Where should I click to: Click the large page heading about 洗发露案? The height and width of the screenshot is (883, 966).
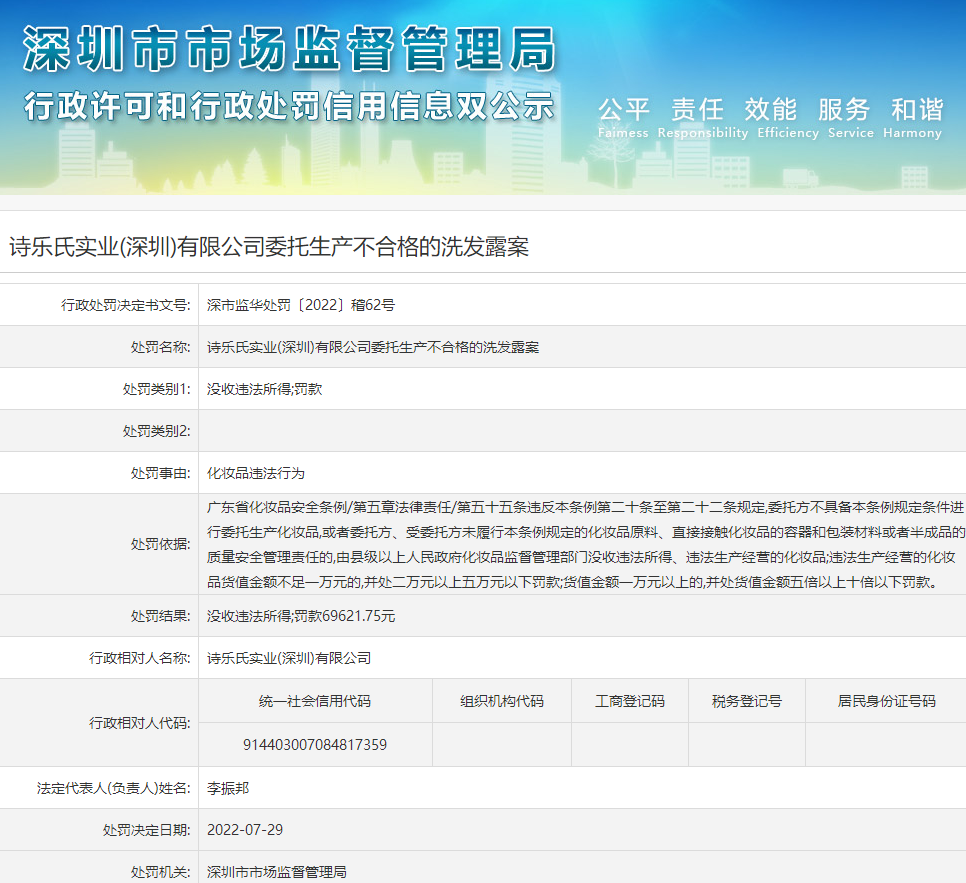[x=269, y=247]
